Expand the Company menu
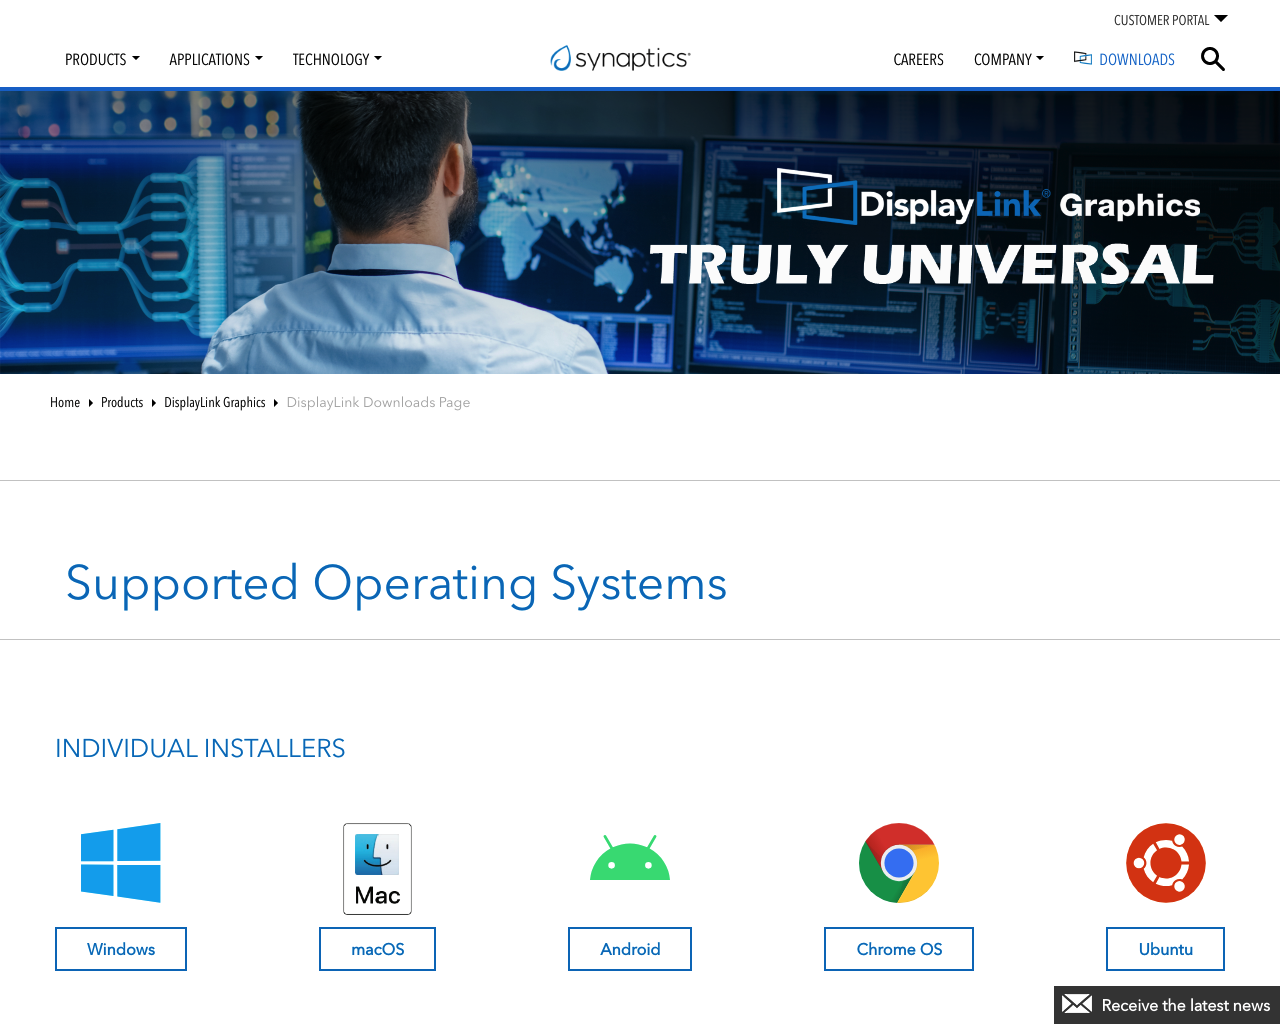 pyautogui.click(x=1009, y=59)
